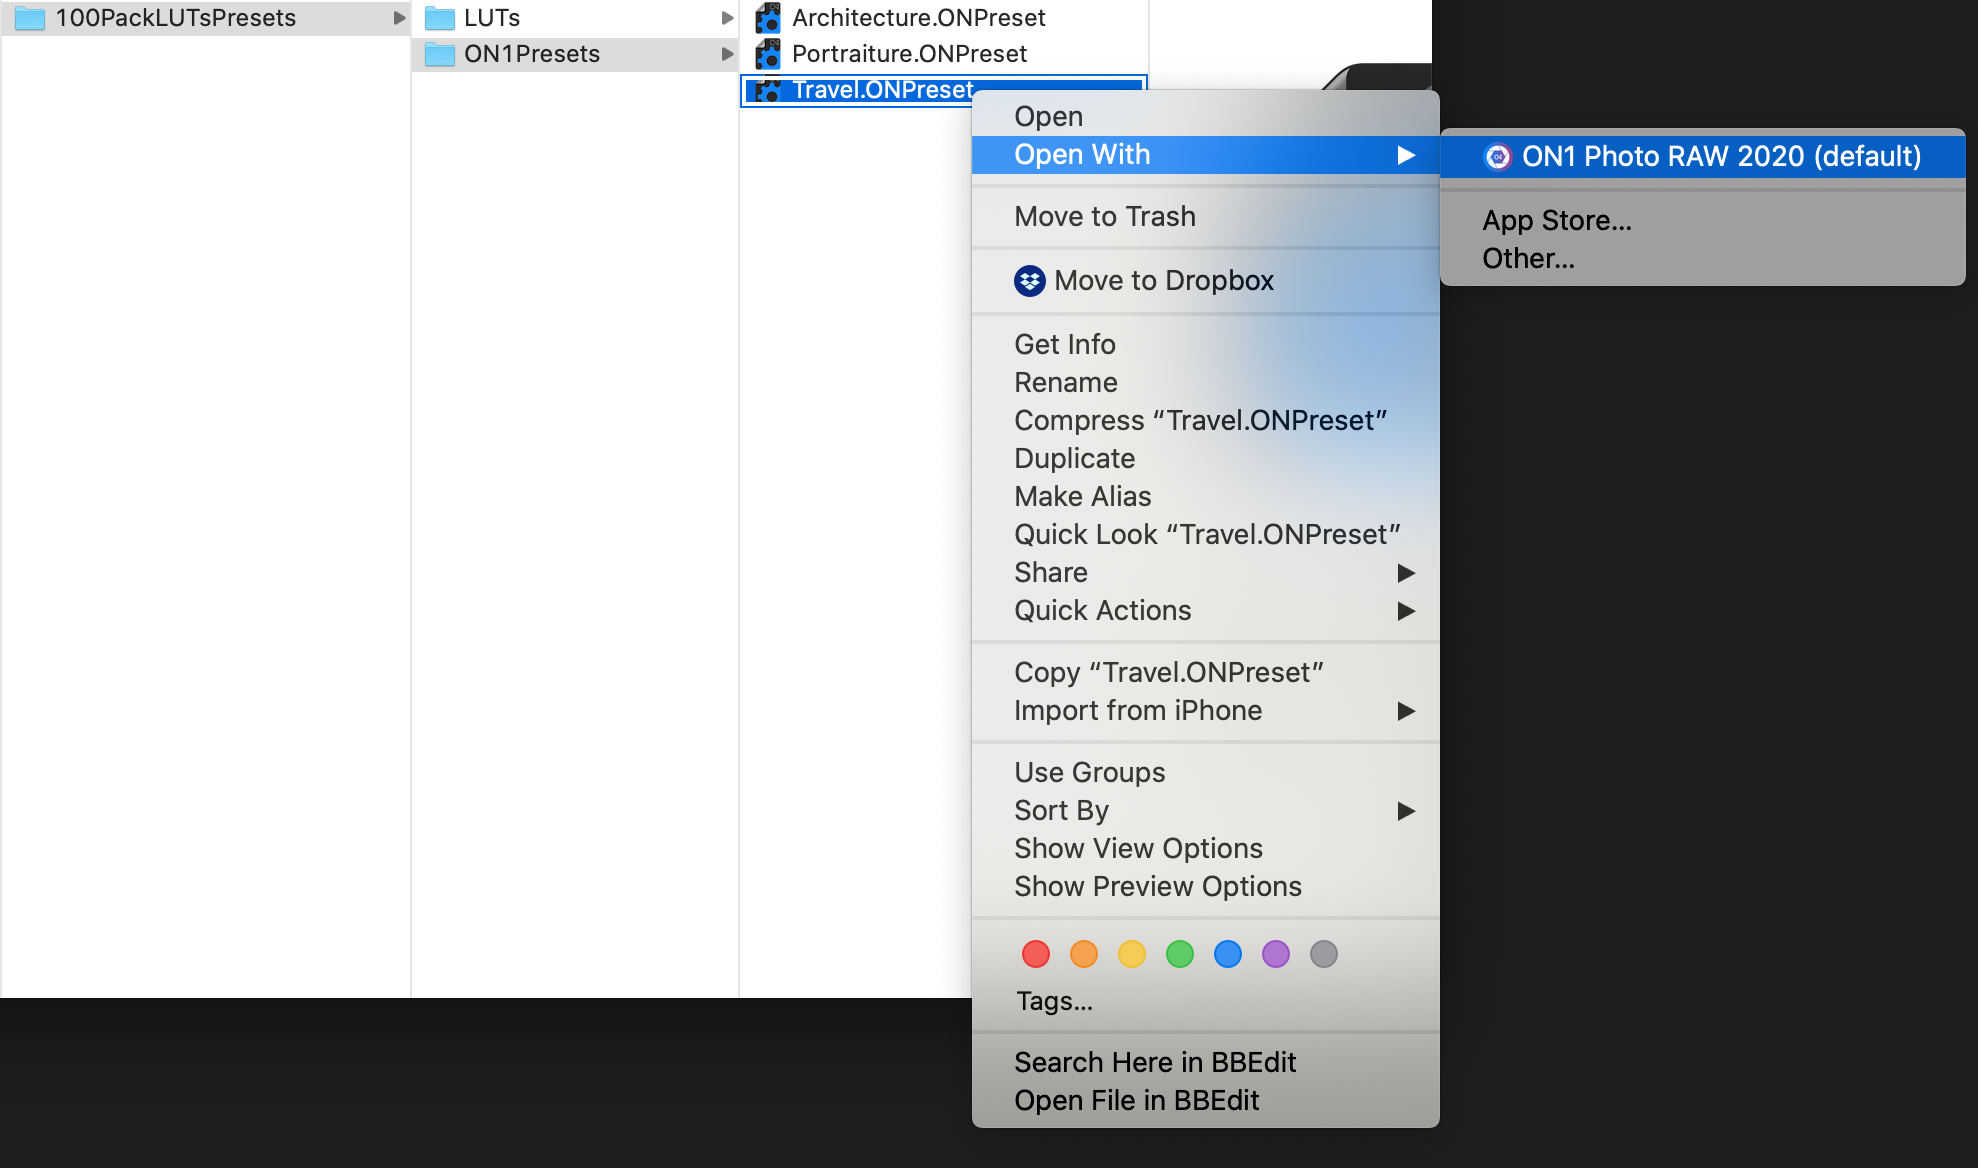Select the Travel.ONPreset file name
1978x1168 pixels.
point(883,90)
